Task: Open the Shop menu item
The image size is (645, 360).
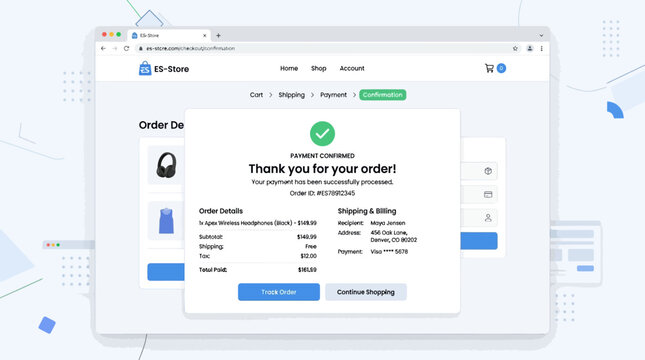Action: point(318,68)
